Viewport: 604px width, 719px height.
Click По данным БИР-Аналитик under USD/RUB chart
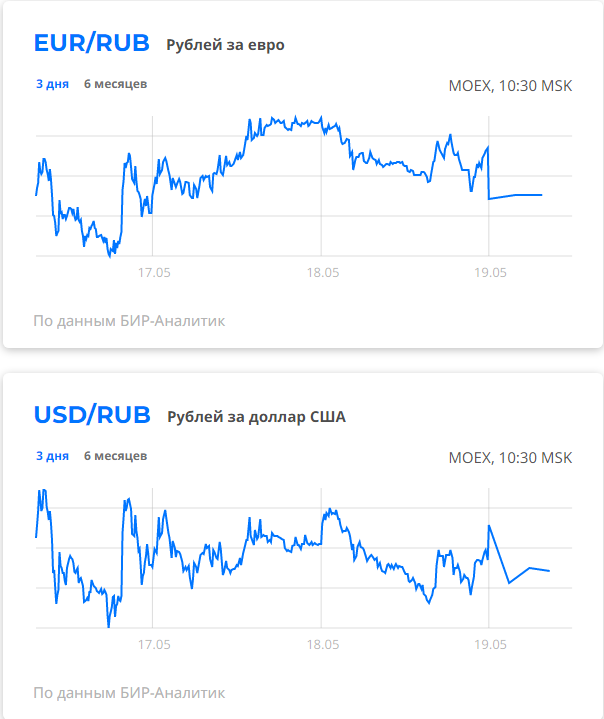pos(129,693)
